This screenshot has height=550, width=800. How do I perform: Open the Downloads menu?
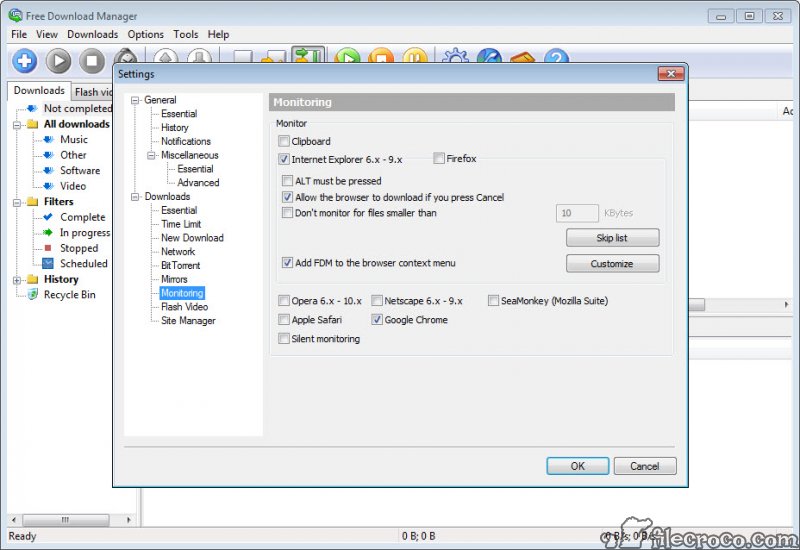(x=92, y=34)
